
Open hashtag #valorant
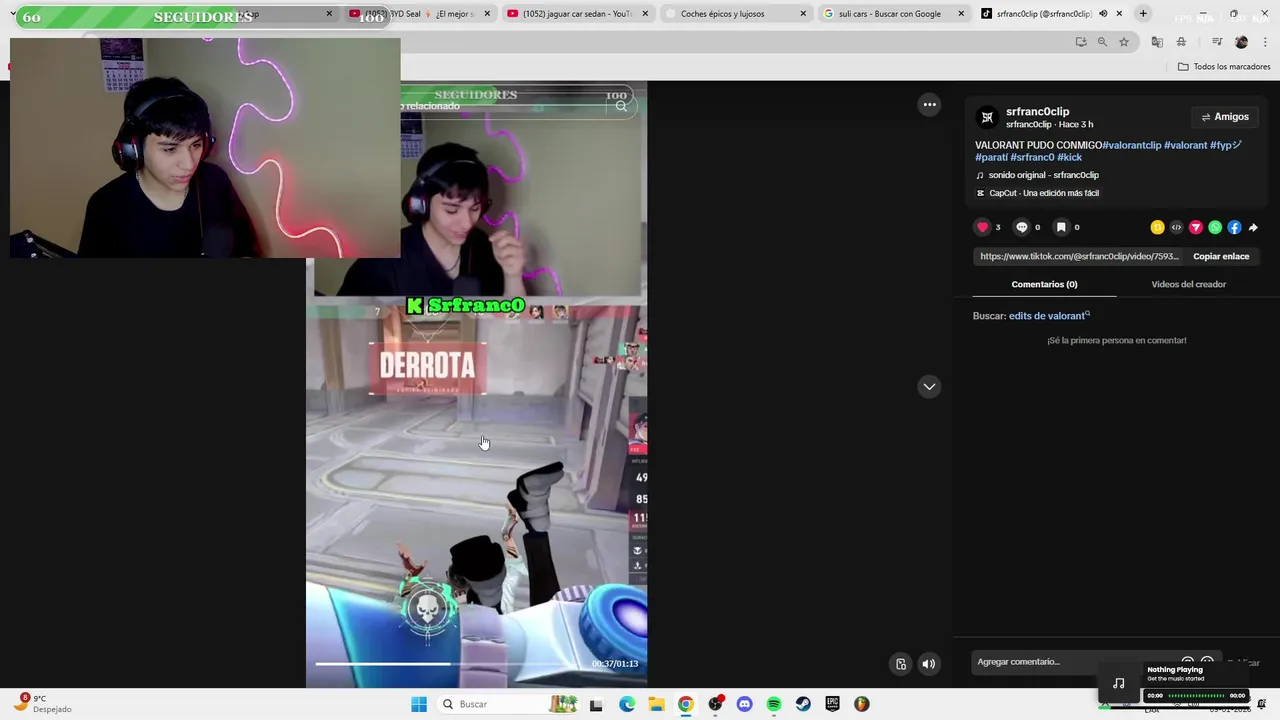pyautogui.click(x=1185, y=145)
